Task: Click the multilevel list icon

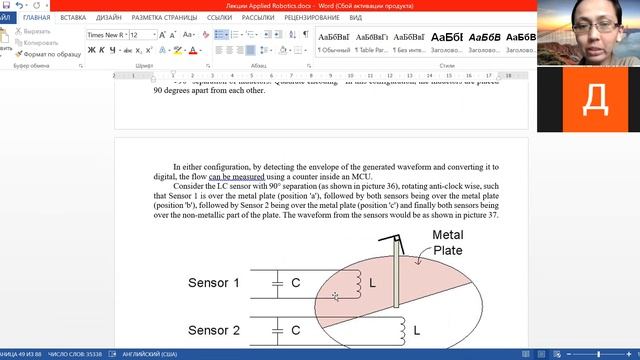Action: click(x=250, y=35)
